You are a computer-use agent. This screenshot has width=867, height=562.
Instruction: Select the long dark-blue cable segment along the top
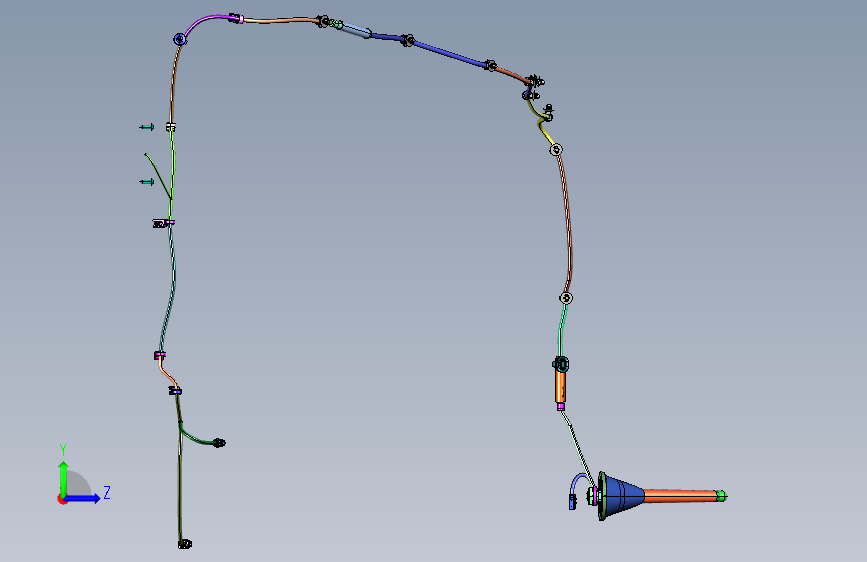point(450,54)
